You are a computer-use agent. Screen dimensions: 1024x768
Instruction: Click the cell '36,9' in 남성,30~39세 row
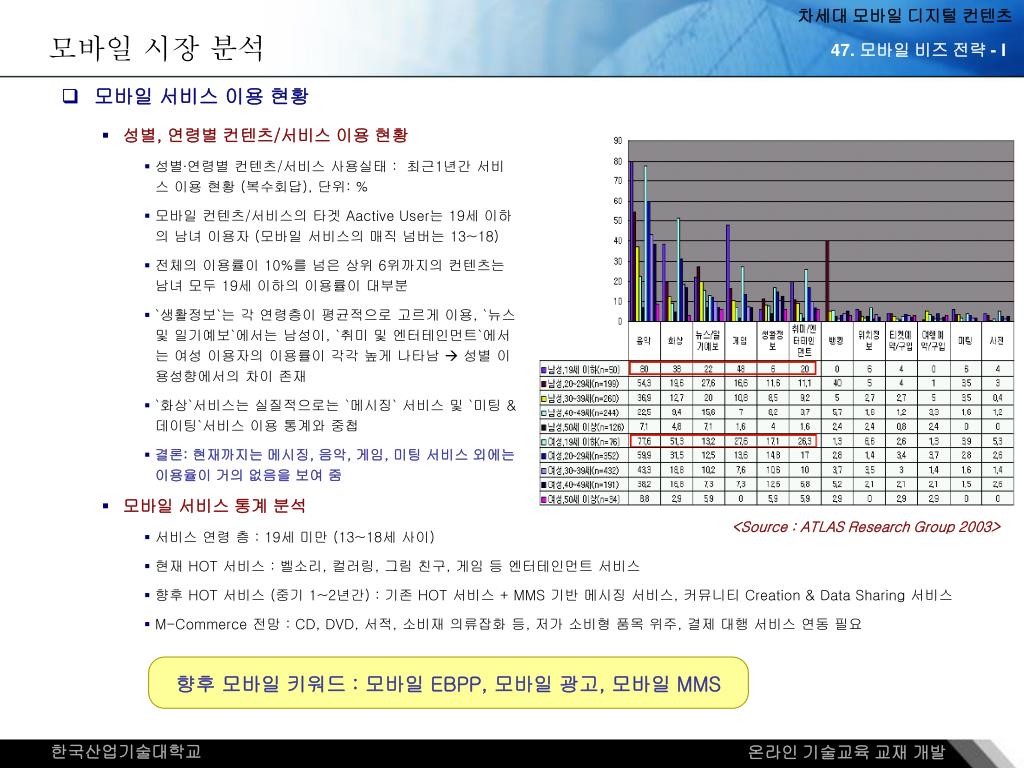click(644, 398)
